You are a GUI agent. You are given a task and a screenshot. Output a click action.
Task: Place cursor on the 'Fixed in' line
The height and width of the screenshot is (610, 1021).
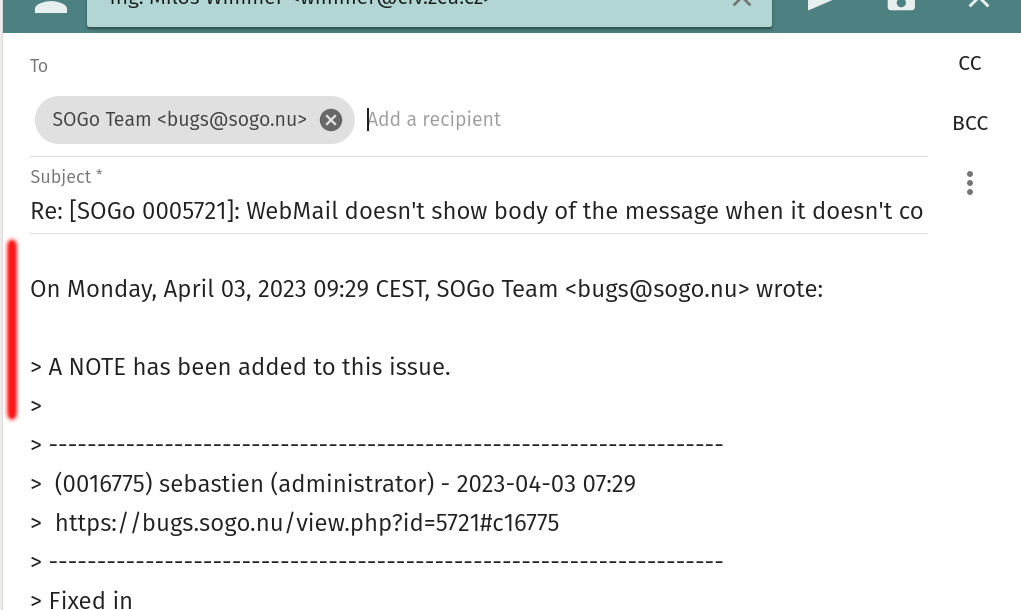[x=90, y=599]
